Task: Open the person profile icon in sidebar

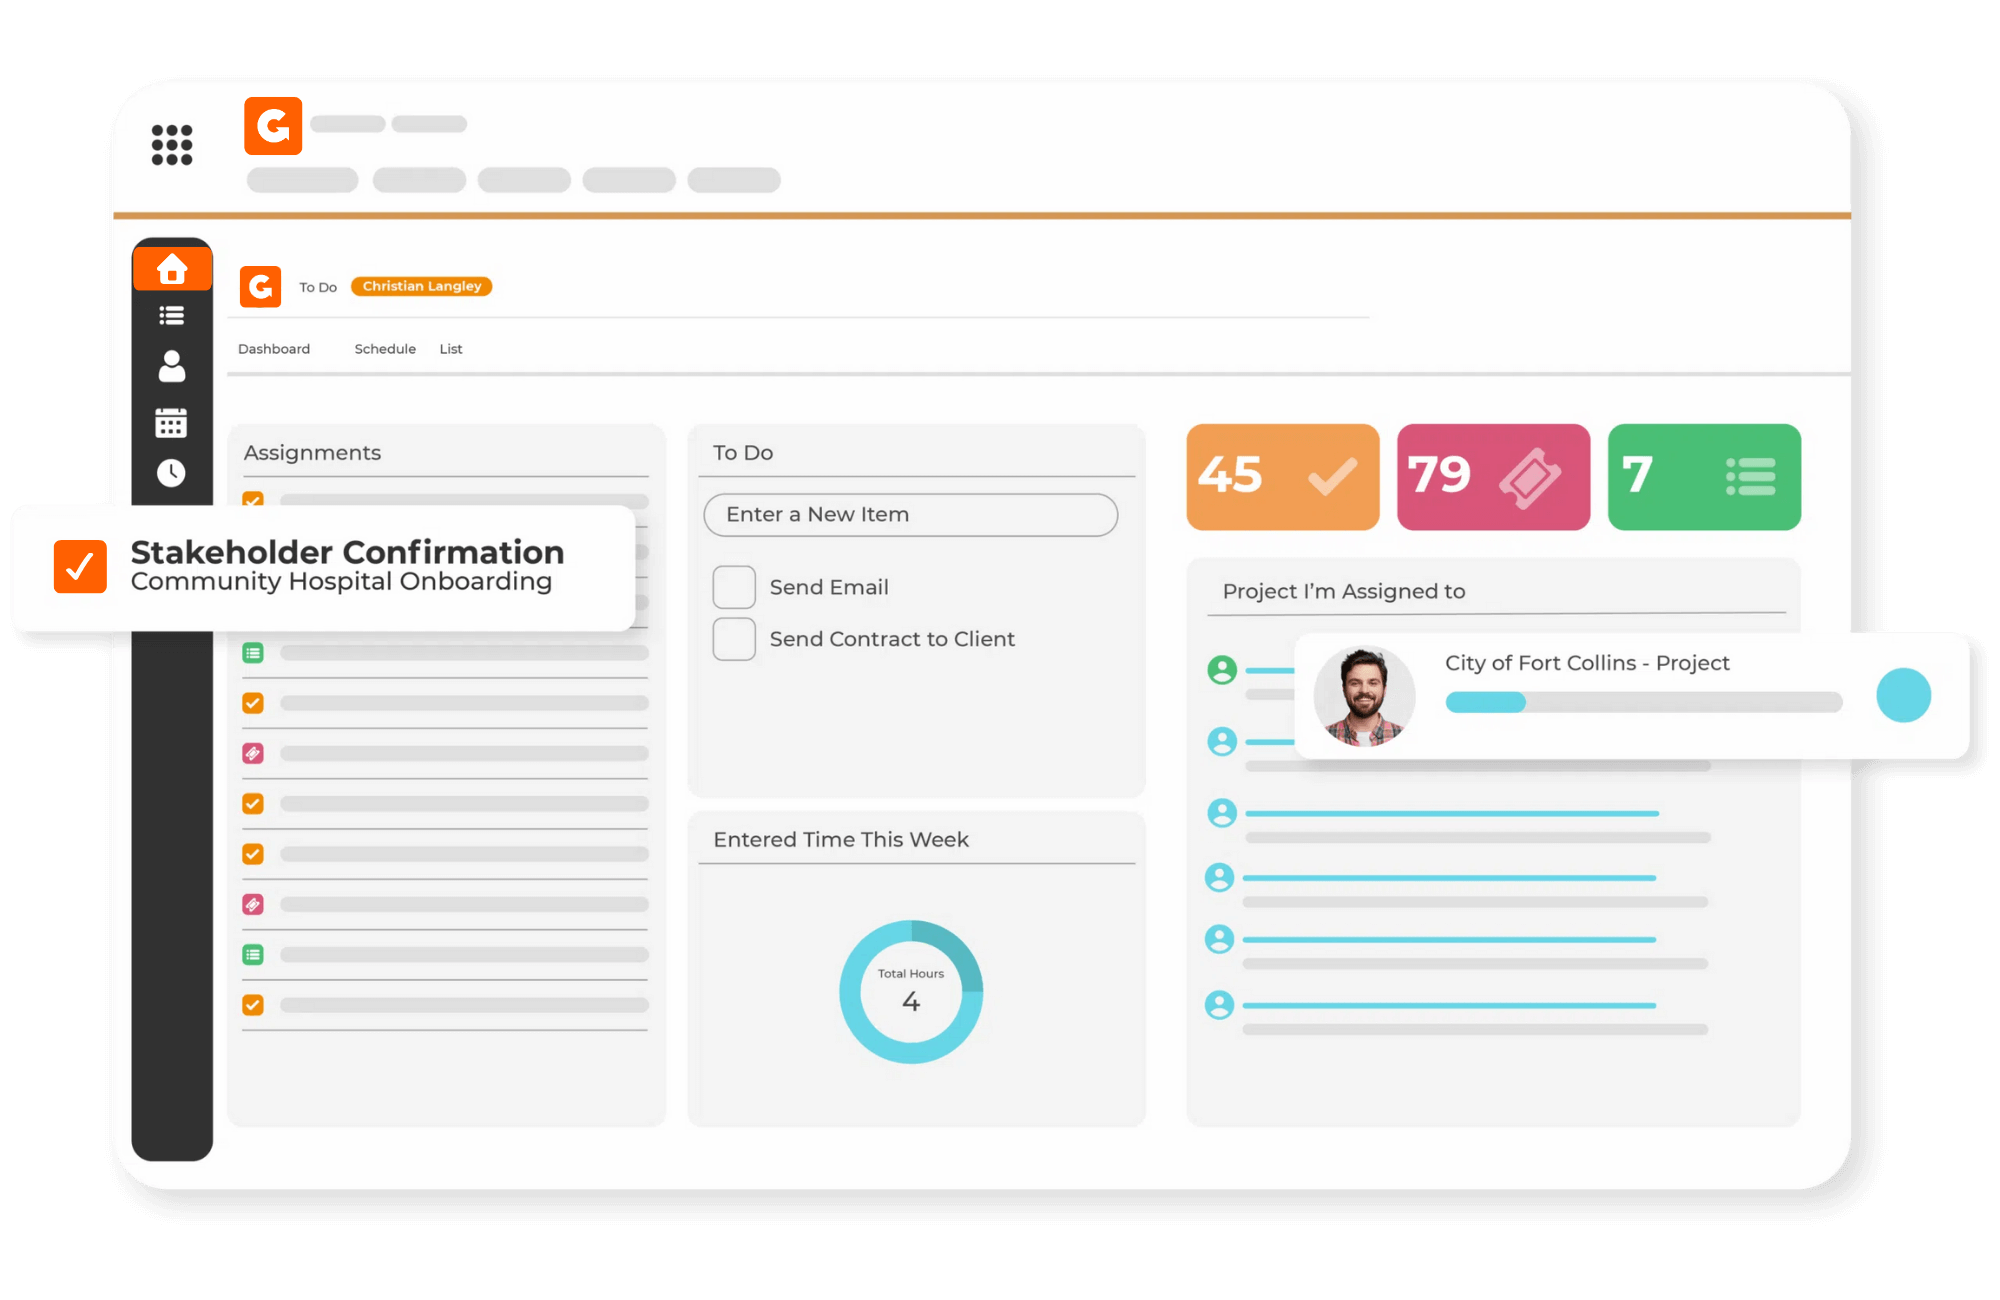Action: click(x=172, y=366)
